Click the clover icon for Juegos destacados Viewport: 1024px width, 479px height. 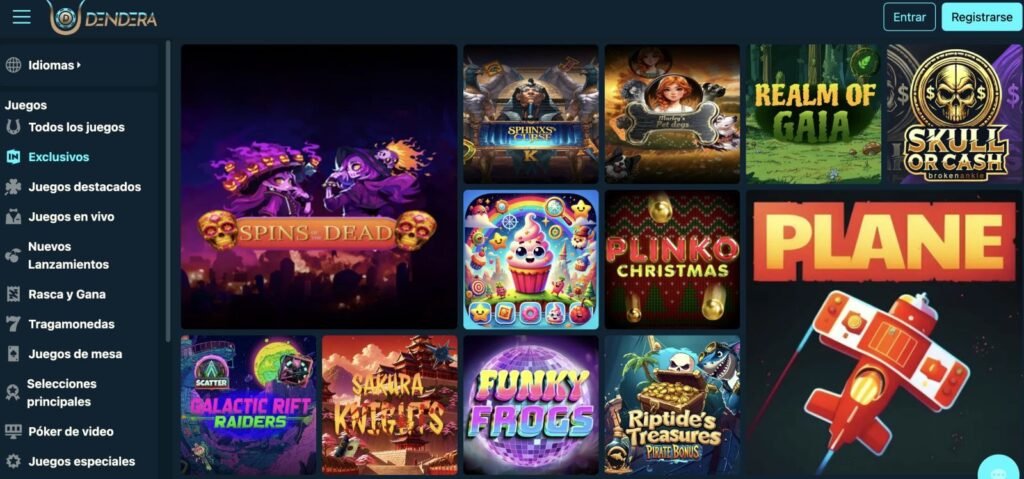(13, 187)
